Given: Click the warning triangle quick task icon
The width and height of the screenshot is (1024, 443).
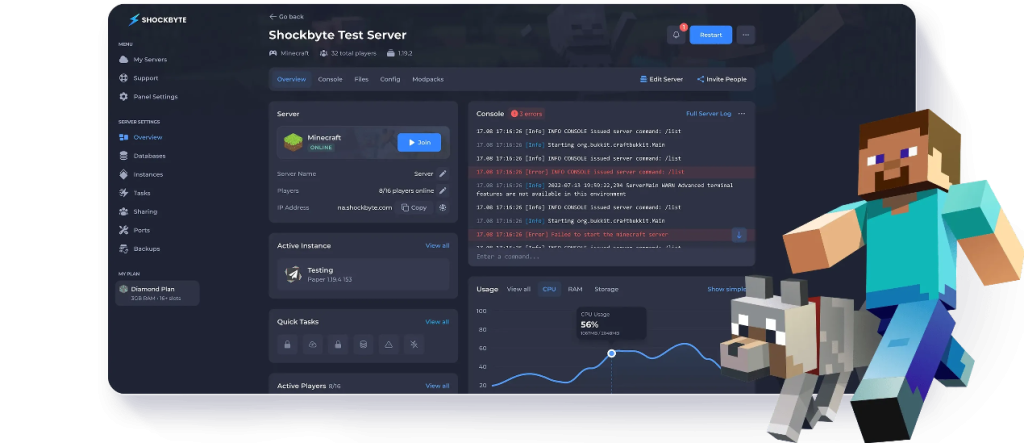Looking at the screenshot, I should 389,344.
